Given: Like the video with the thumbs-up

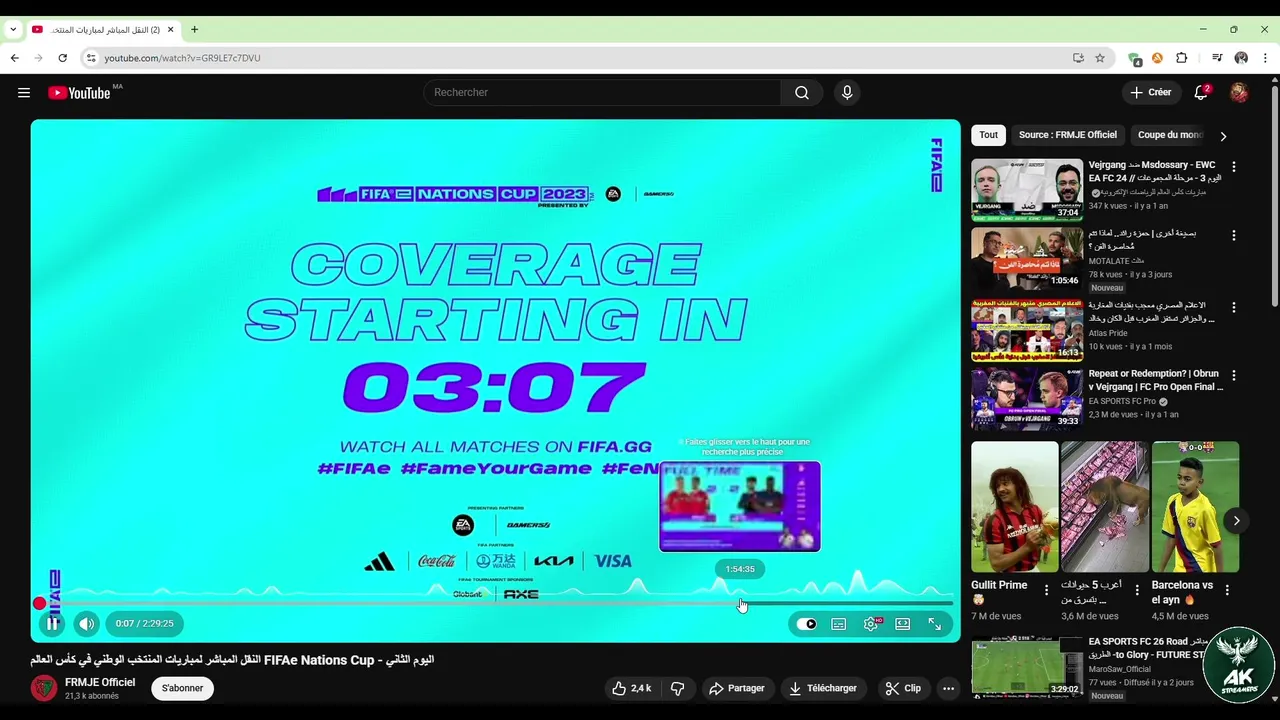Looking at the screenshot, I should point(632,688).
